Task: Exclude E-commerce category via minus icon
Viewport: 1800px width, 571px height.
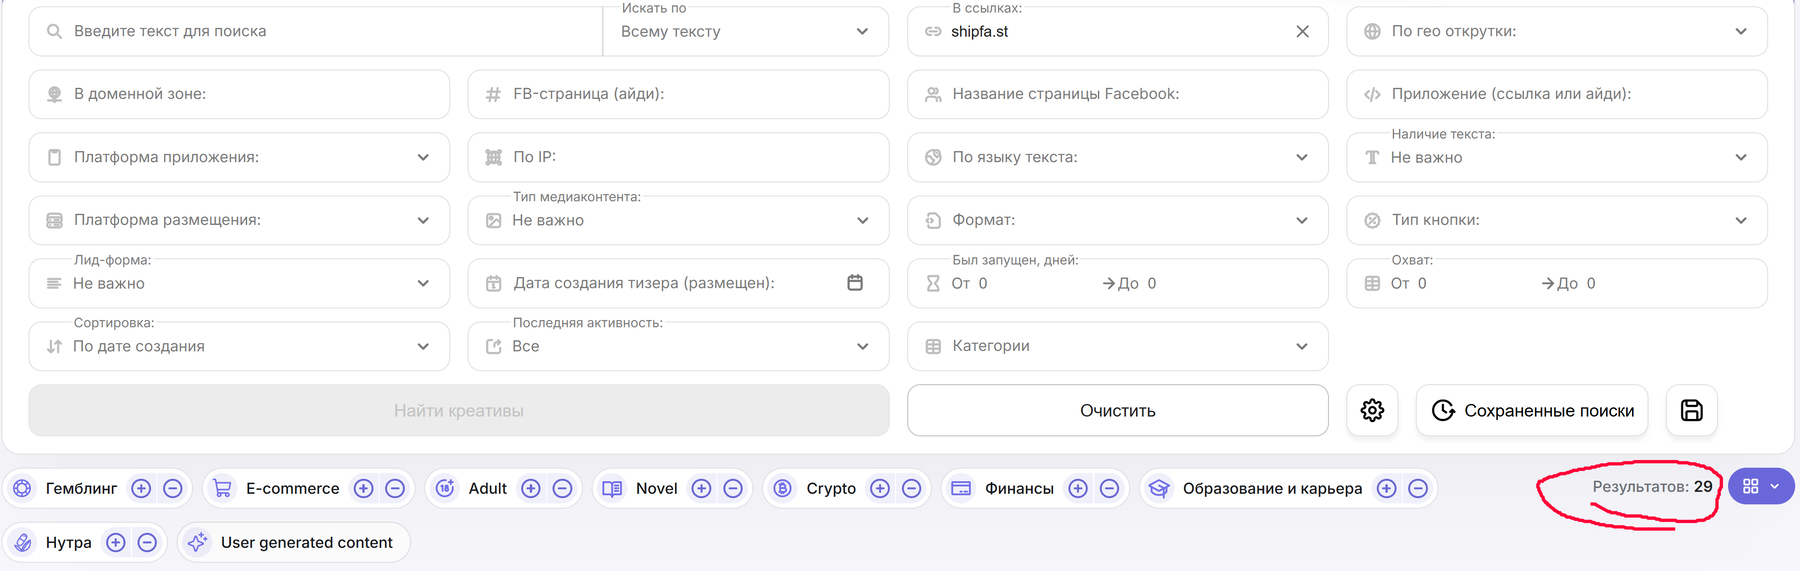Action: click(395, 488)
